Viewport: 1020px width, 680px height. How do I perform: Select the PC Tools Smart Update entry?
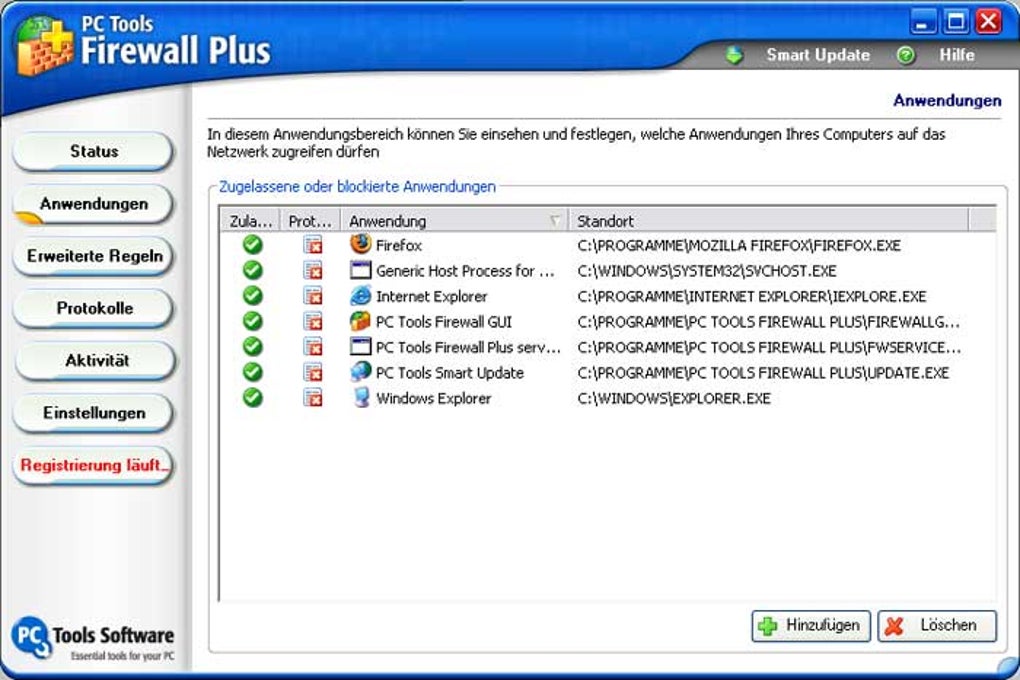pos(450,372)
